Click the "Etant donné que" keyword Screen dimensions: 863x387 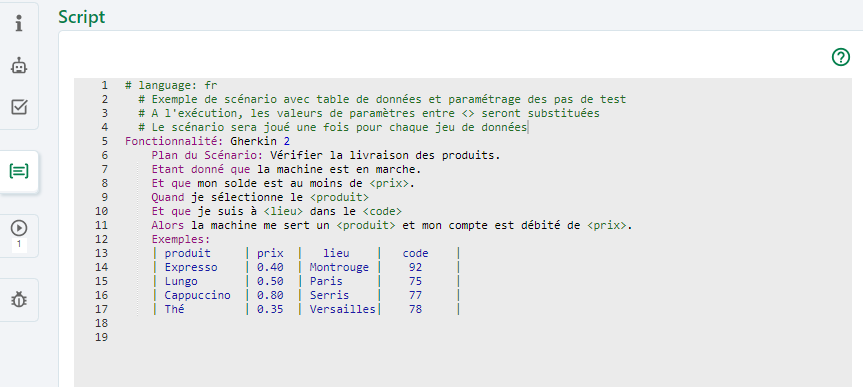201,169
